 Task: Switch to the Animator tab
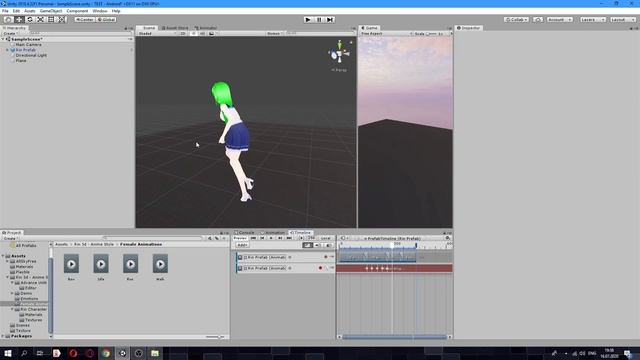[x=205, y=28]
